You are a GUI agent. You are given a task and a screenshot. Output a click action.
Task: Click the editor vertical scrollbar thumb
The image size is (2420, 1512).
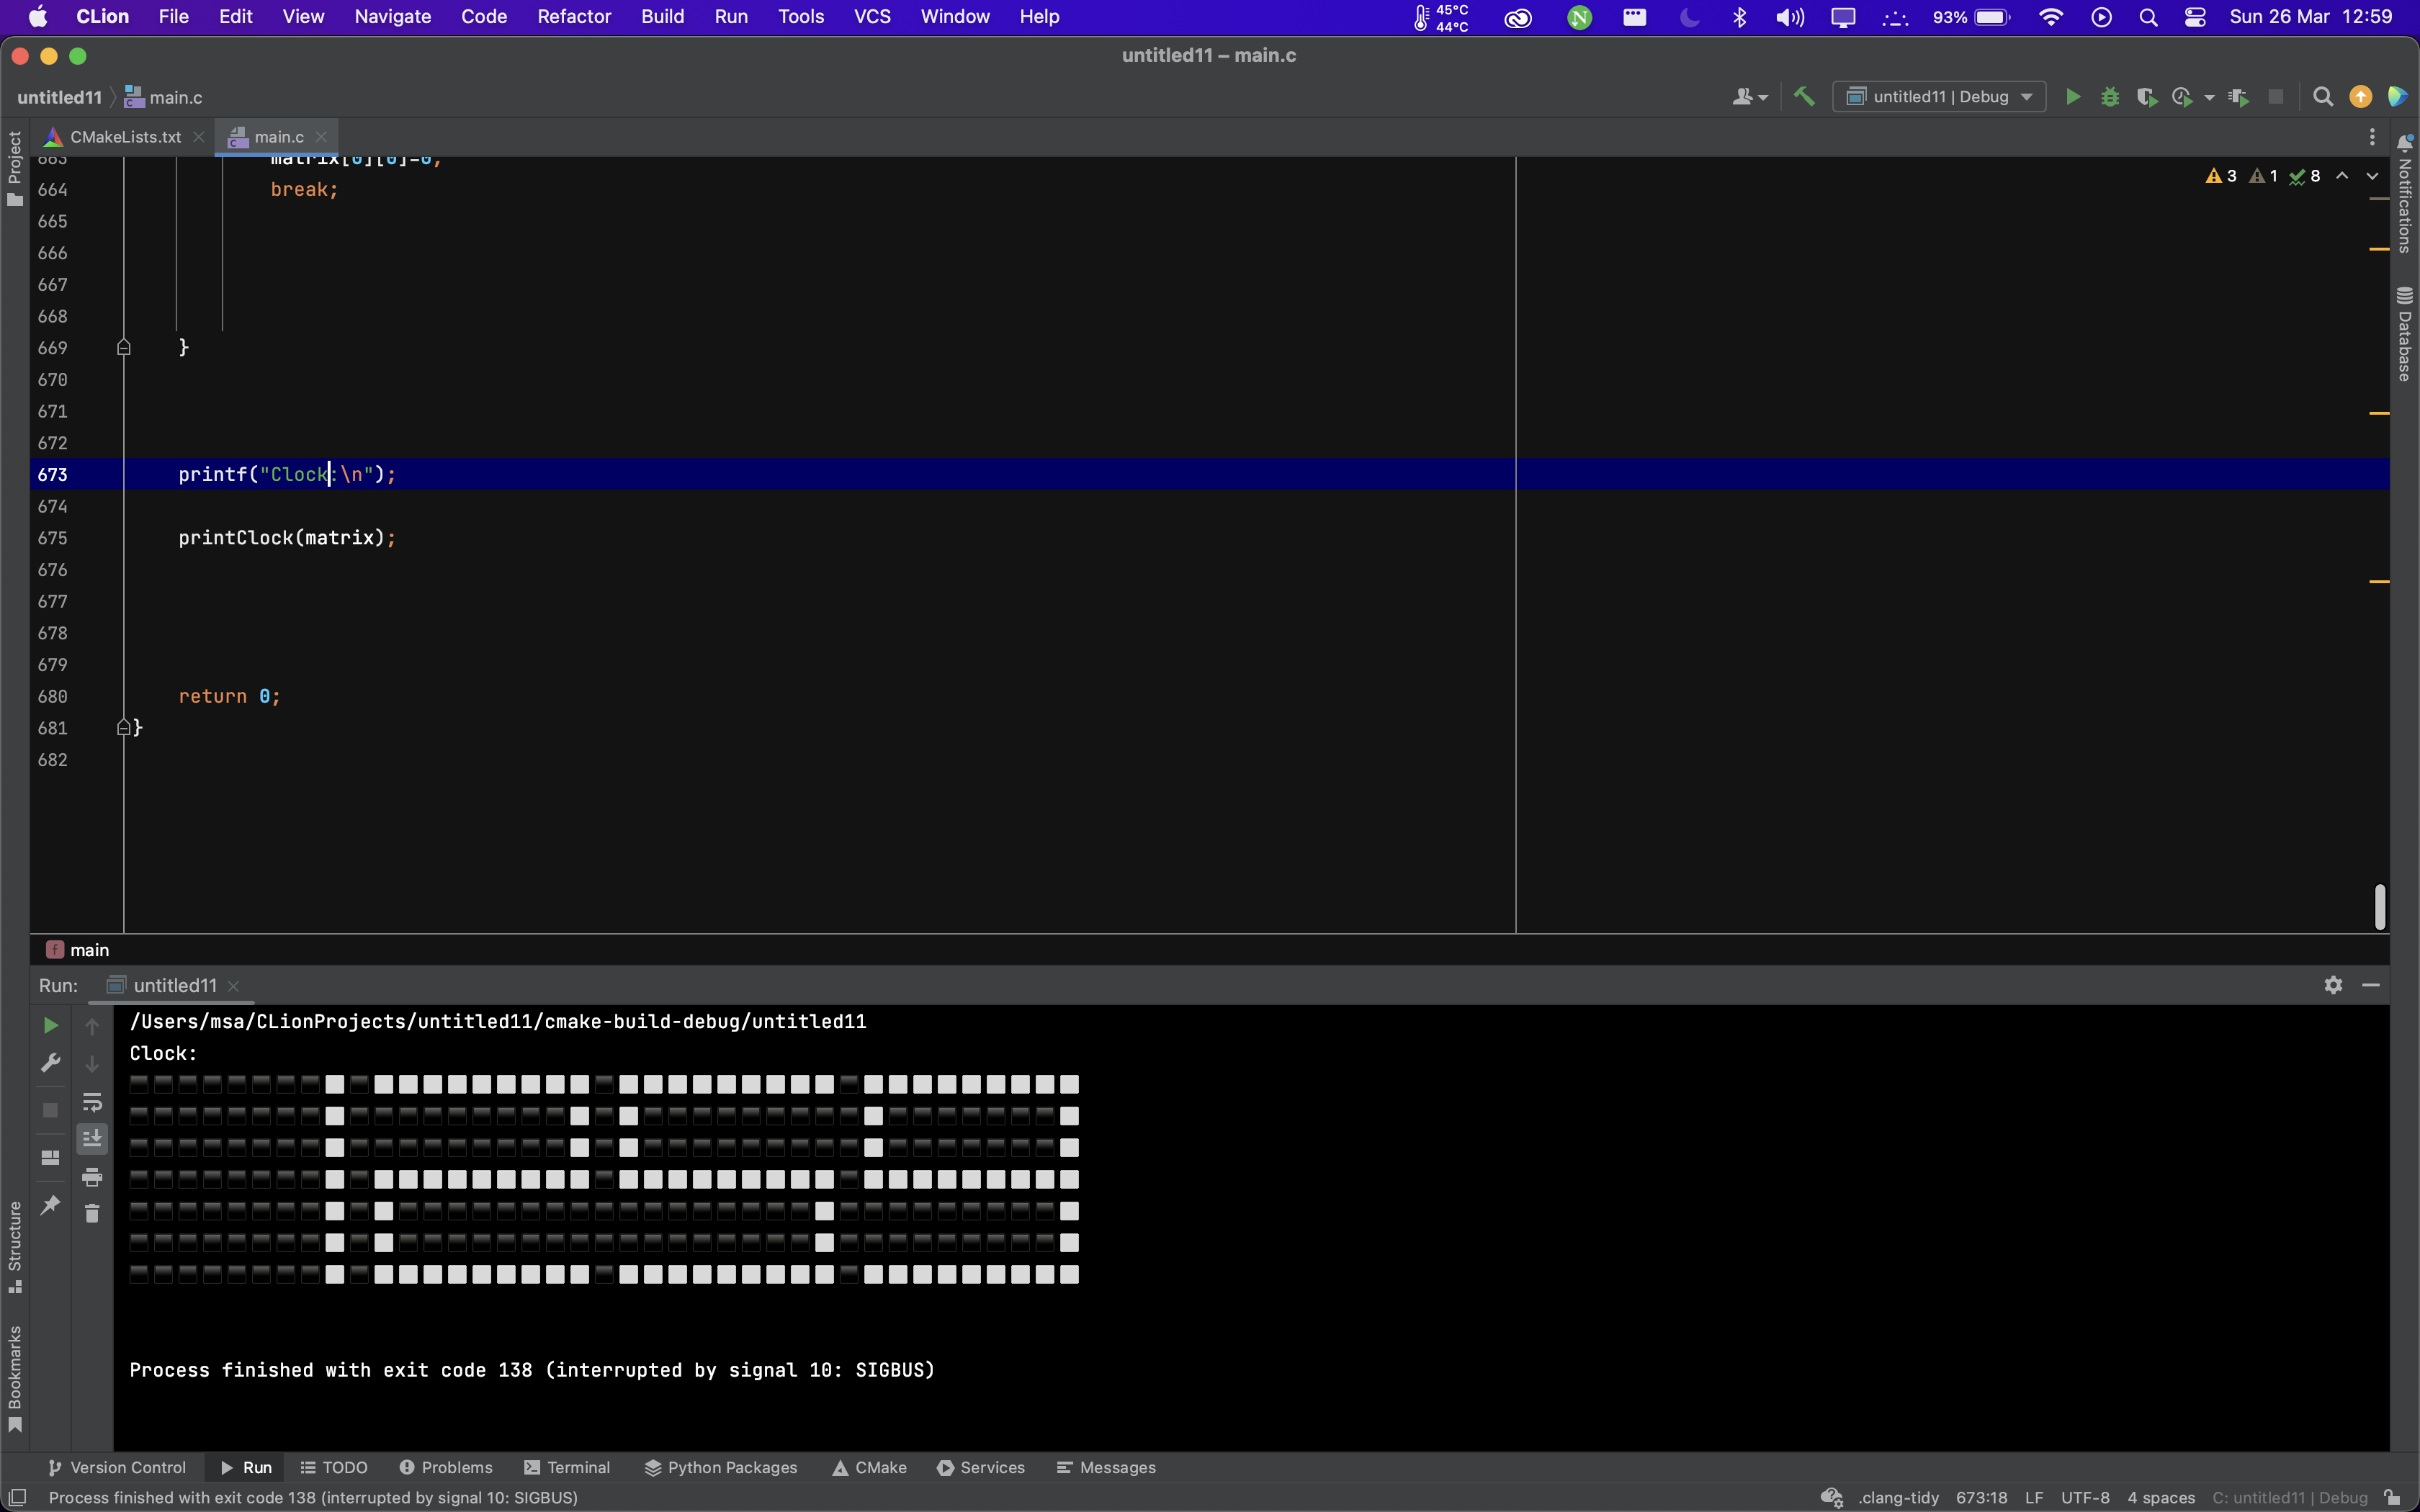pos(2379,906)
